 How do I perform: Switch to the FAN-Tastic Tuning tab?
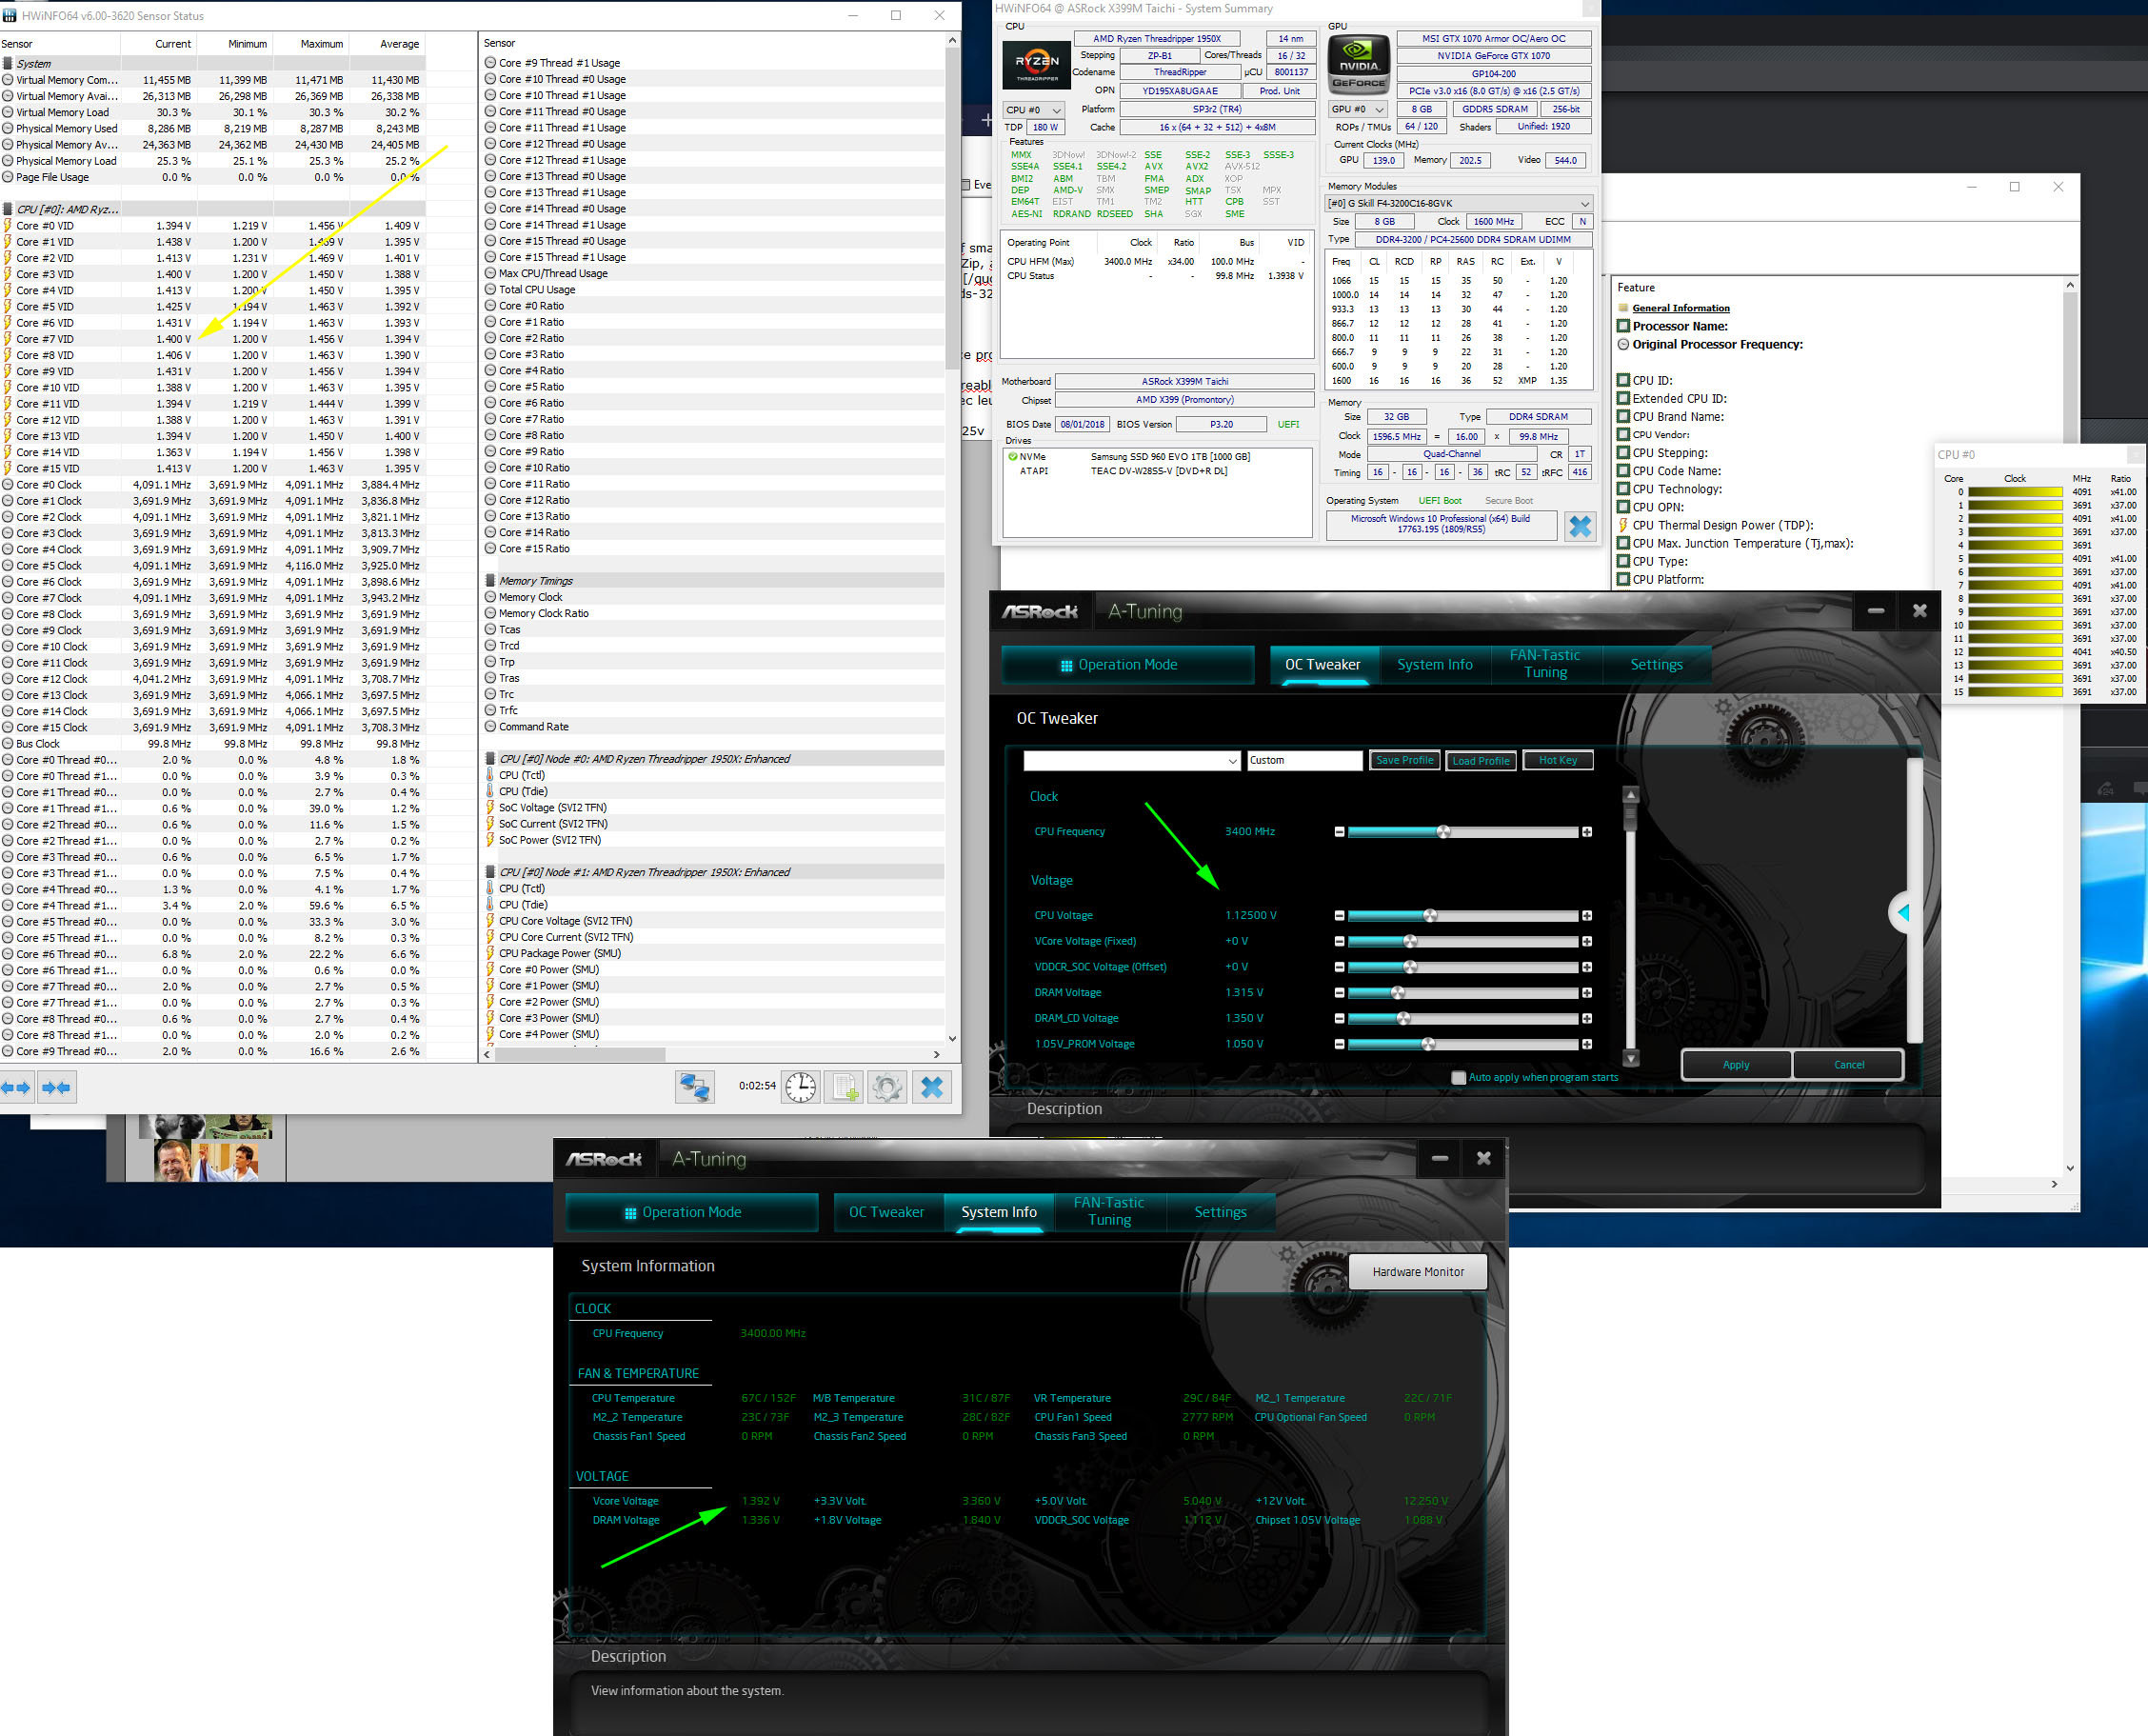1545,664
